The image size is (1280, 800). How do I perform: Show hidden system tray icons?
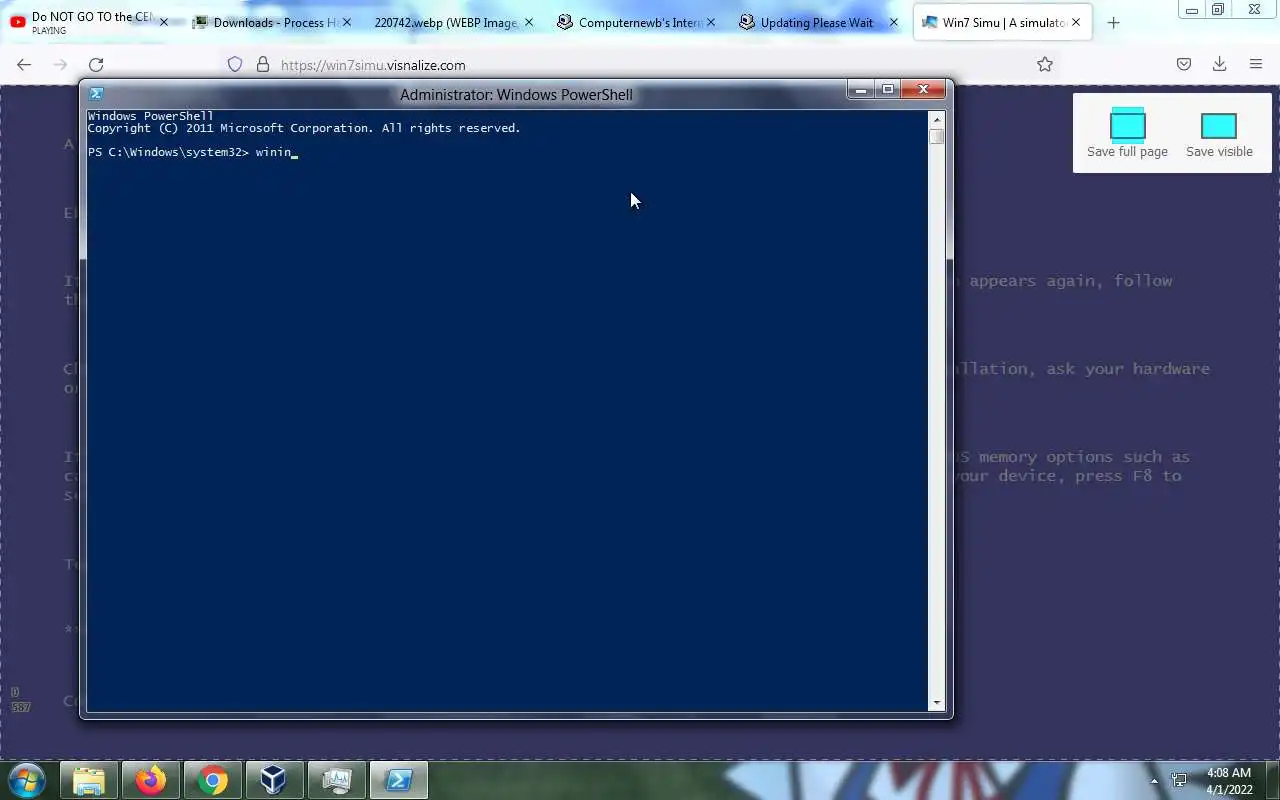[1154, 781]
